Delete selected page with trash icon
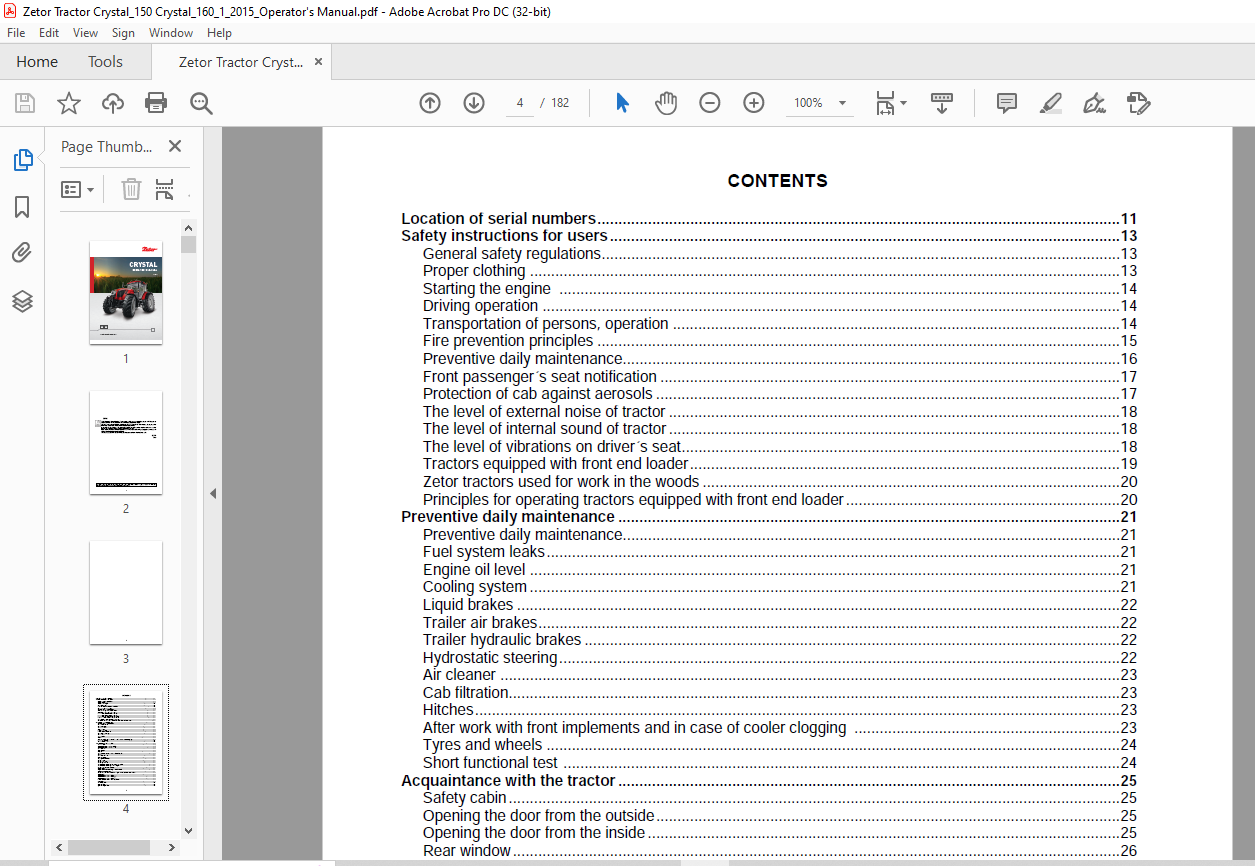 (x=131, y=189)
